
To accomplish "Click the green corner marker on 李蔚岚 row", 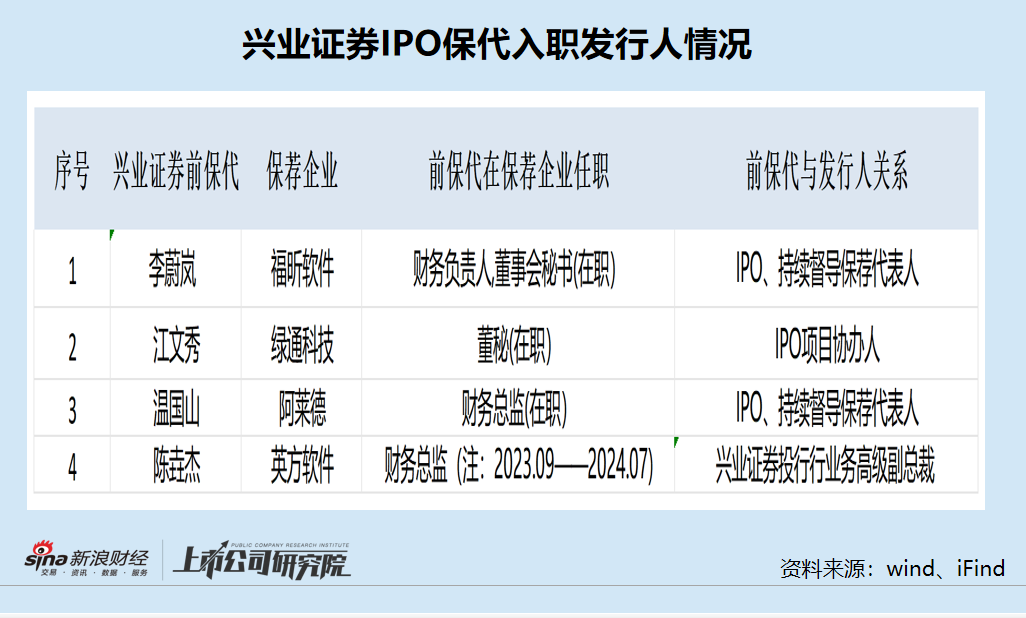I will [x=111, y=234].
